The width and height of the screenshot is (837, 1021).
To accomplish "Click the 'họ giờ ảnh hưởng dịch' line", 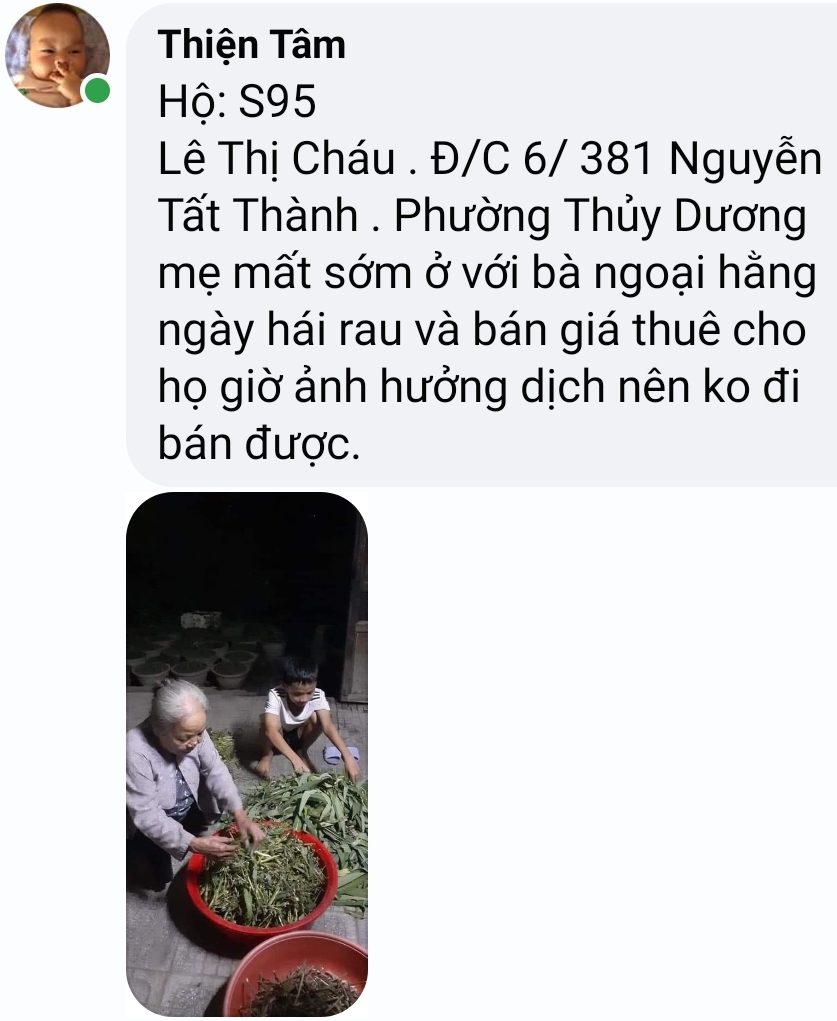I will [x=382, y=387].
